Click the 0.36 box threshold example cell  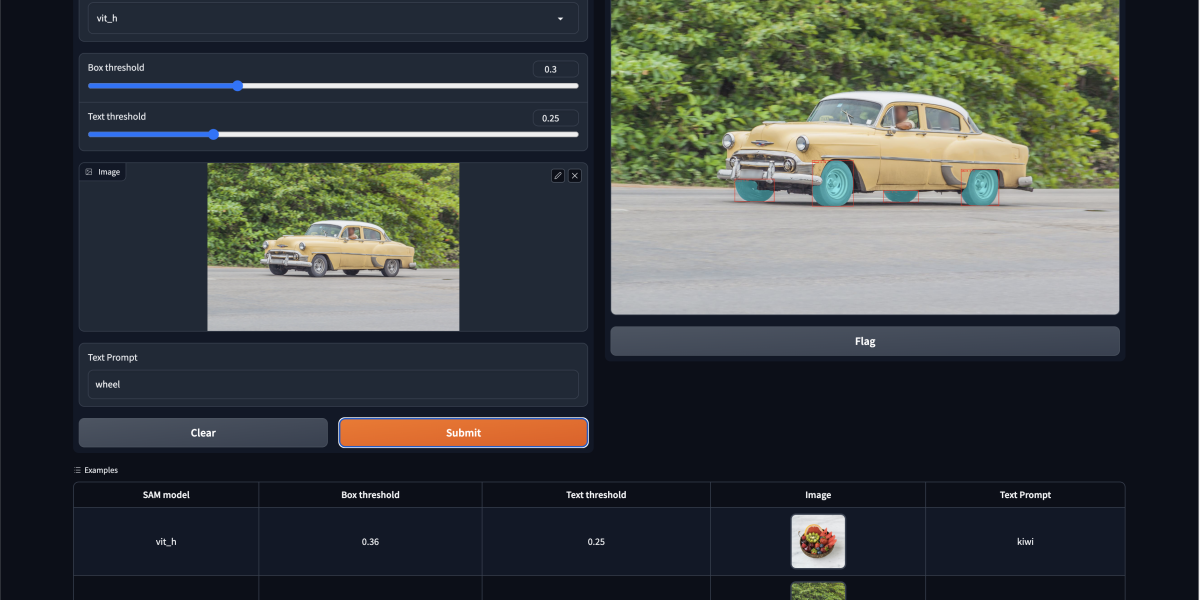370,541
